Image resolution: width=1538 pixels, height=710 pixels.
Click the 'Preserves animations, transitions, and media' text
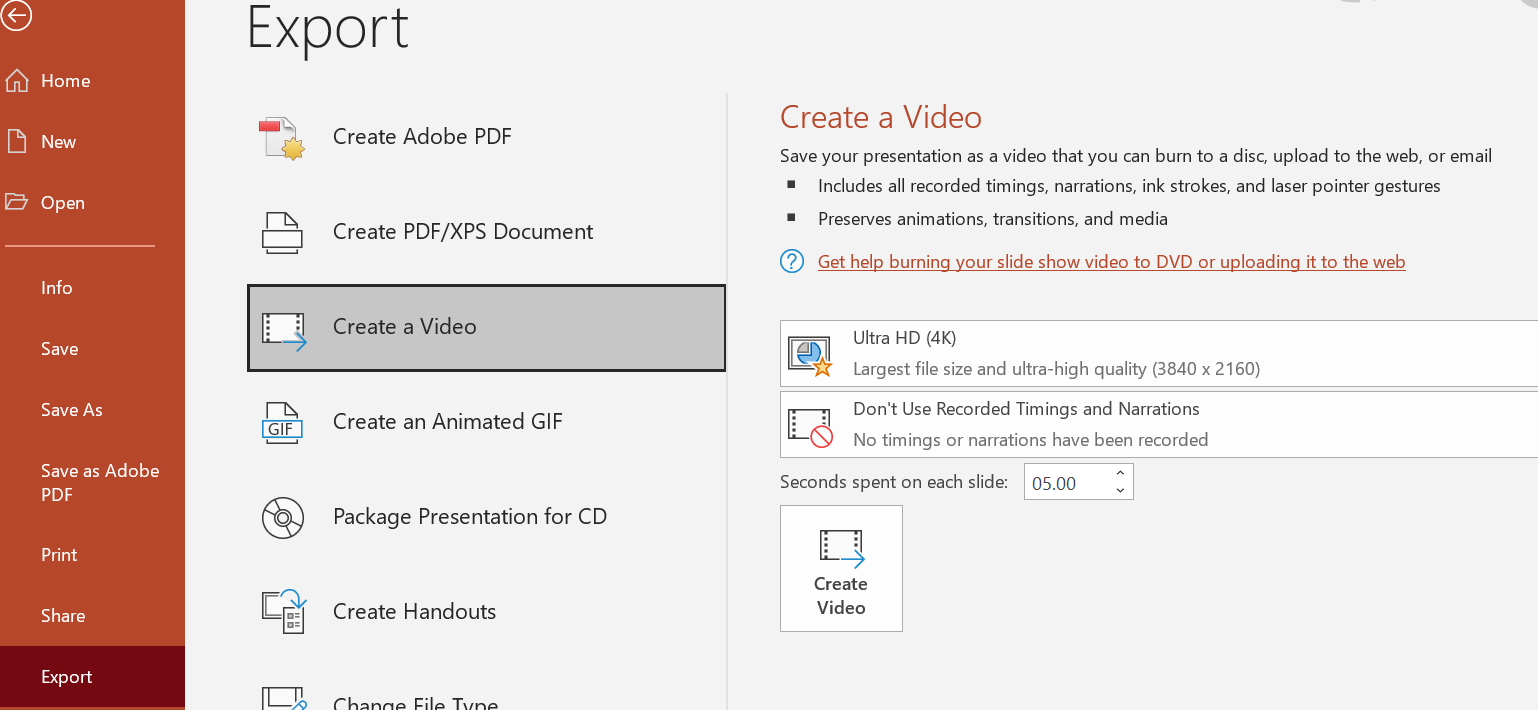tap(993, 218)
